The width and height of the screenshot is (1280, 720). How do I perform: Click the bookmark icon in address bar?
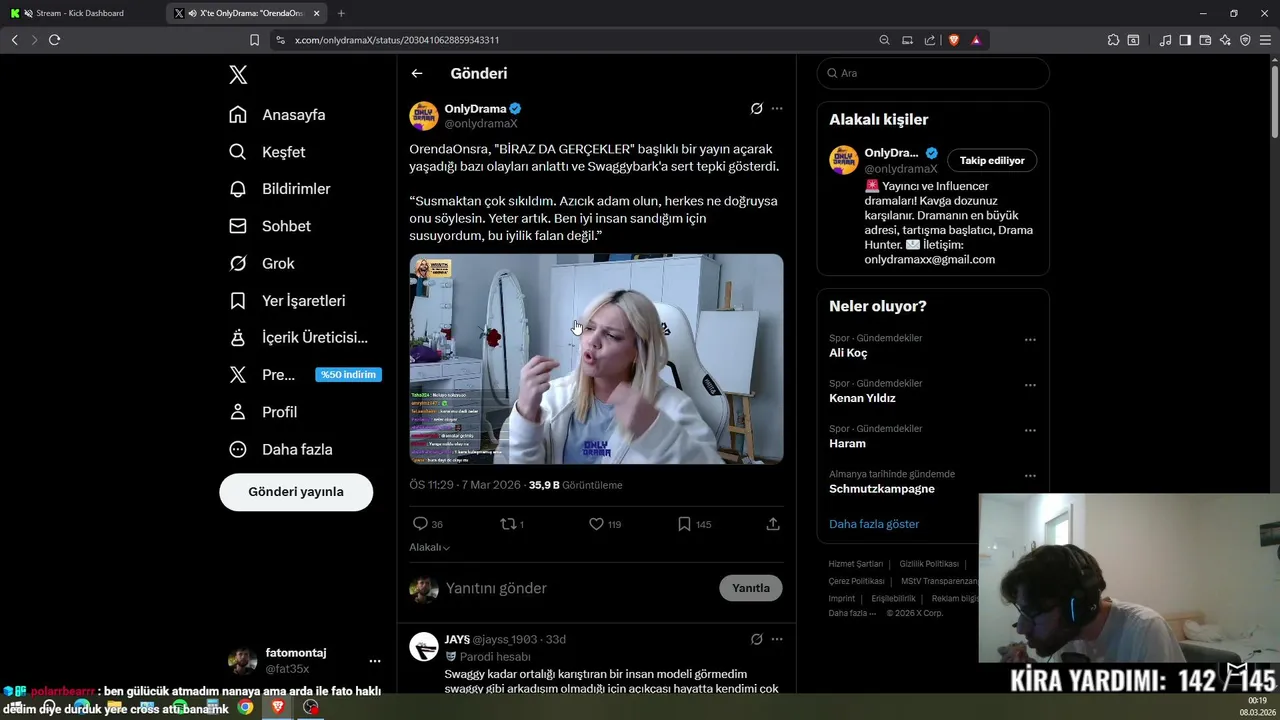tap(254, 40)
